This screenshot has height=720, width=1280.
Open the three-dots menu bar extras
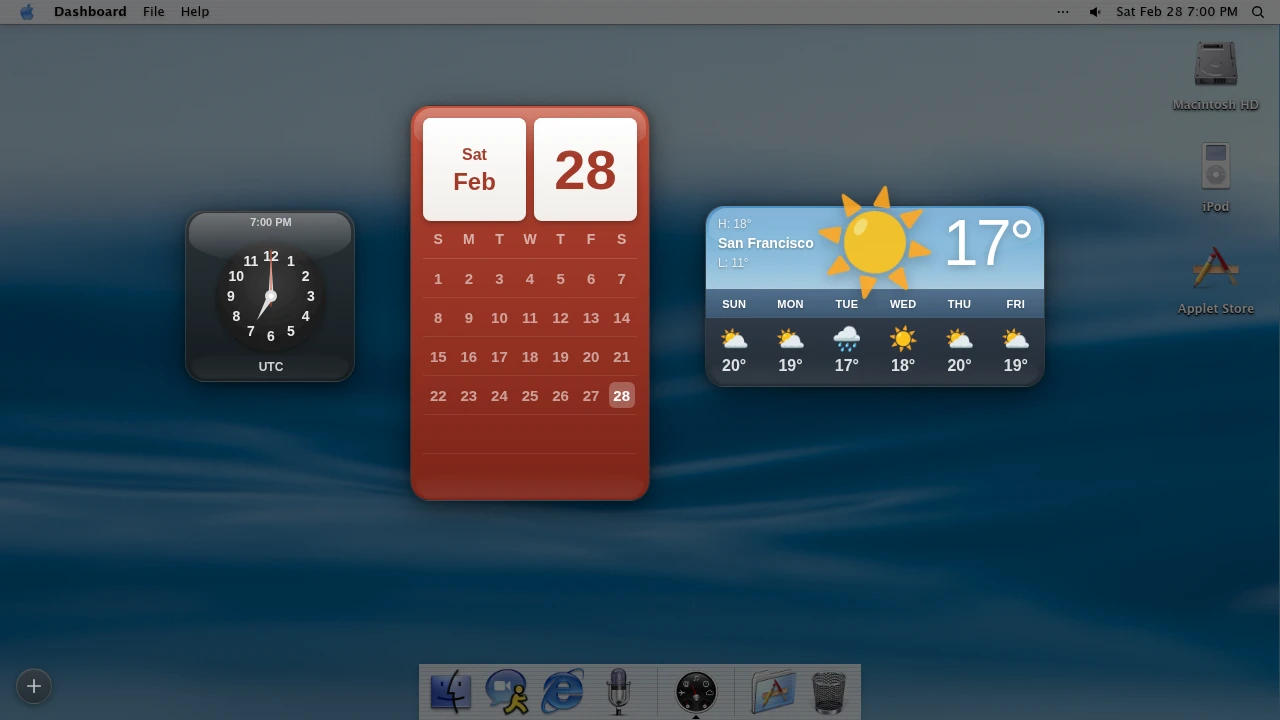[x=1063, y=12]
